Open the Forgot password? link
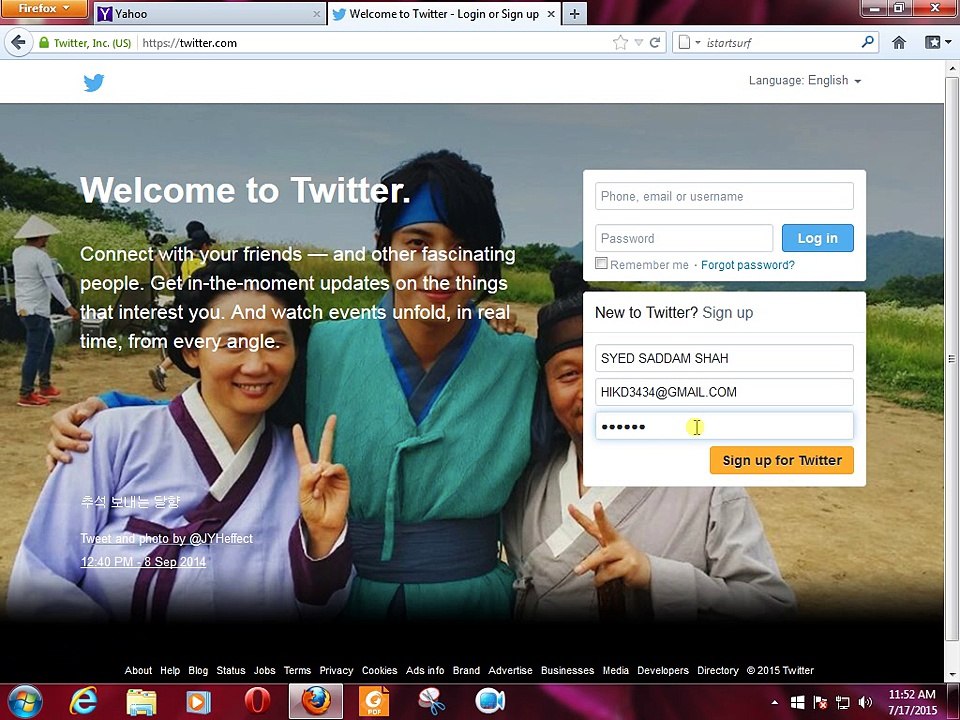960x720 pixels. click(748, 265)
